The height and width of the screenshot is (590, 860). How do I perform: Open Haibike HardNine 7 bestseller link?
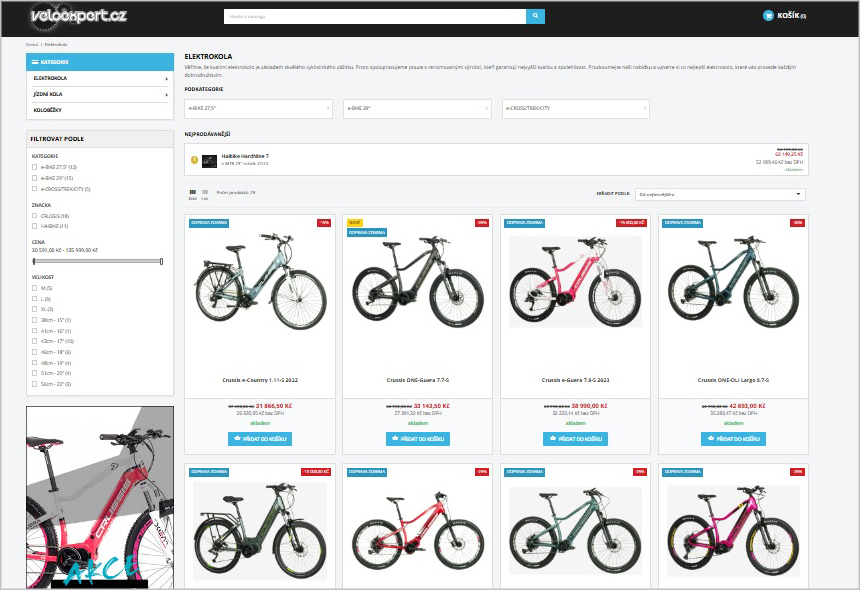tap(245, 156)
